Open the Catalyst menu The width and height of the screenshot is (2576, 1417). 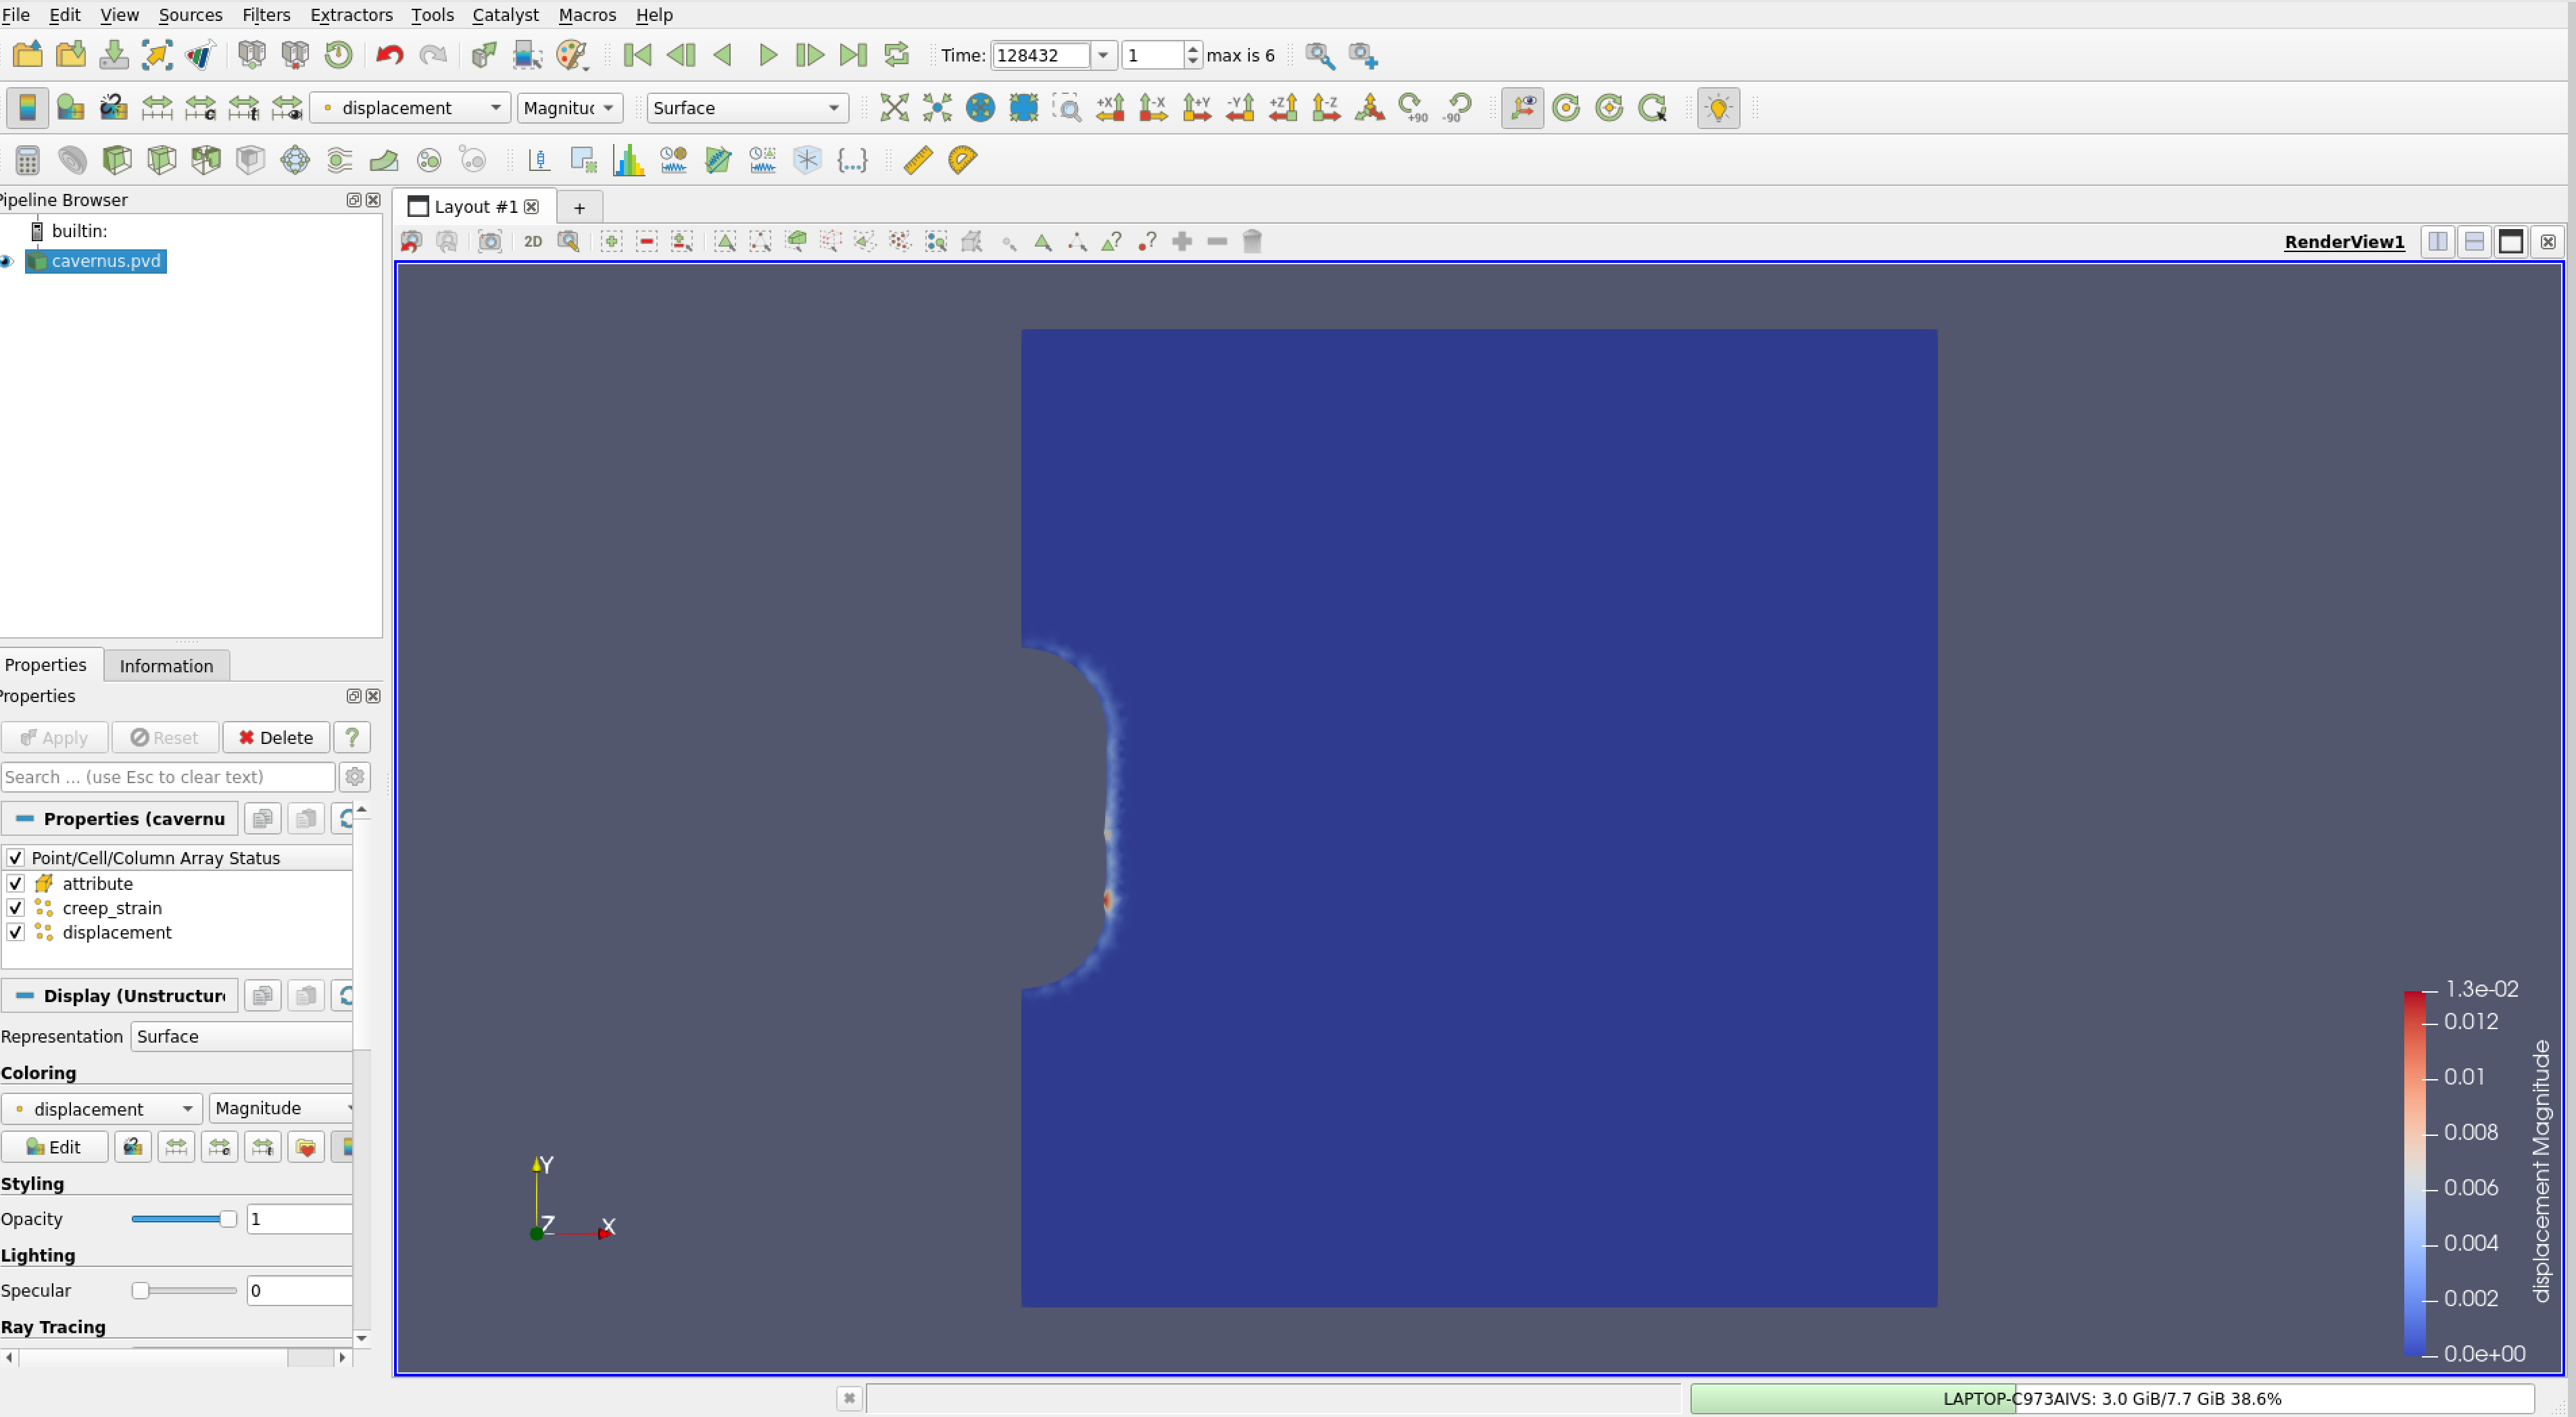pyautogui.click(x=505, y=14)
